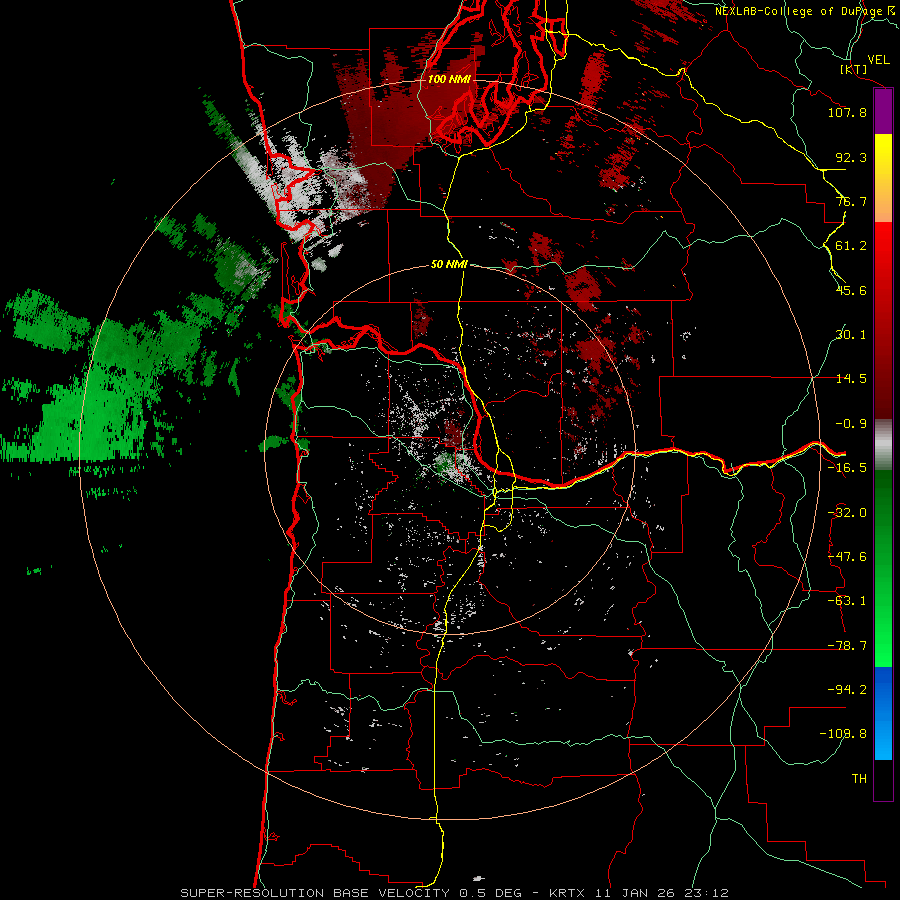Select the 14.5 scale value
The height and width of the screenshot is (900, 900).
(x=851, y=379)
